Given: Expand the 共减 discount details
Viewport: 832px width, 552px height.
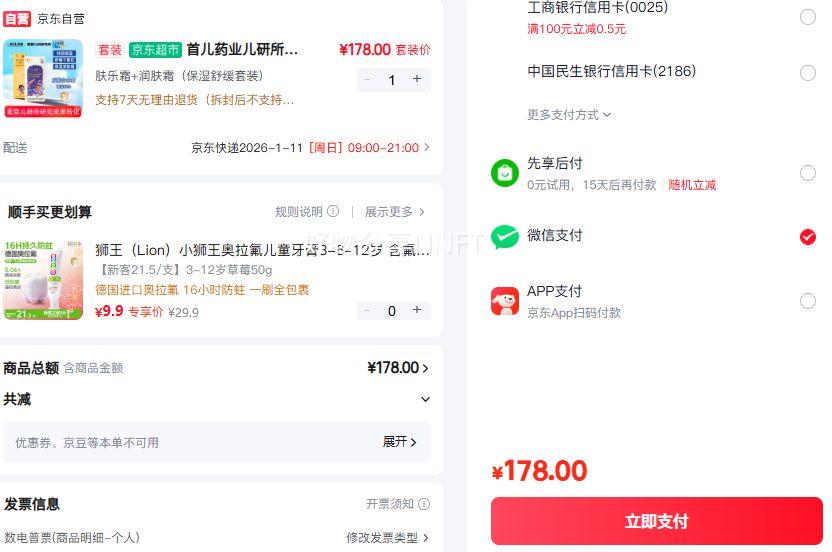Looking at the screenshot, I should pos(425,399).
